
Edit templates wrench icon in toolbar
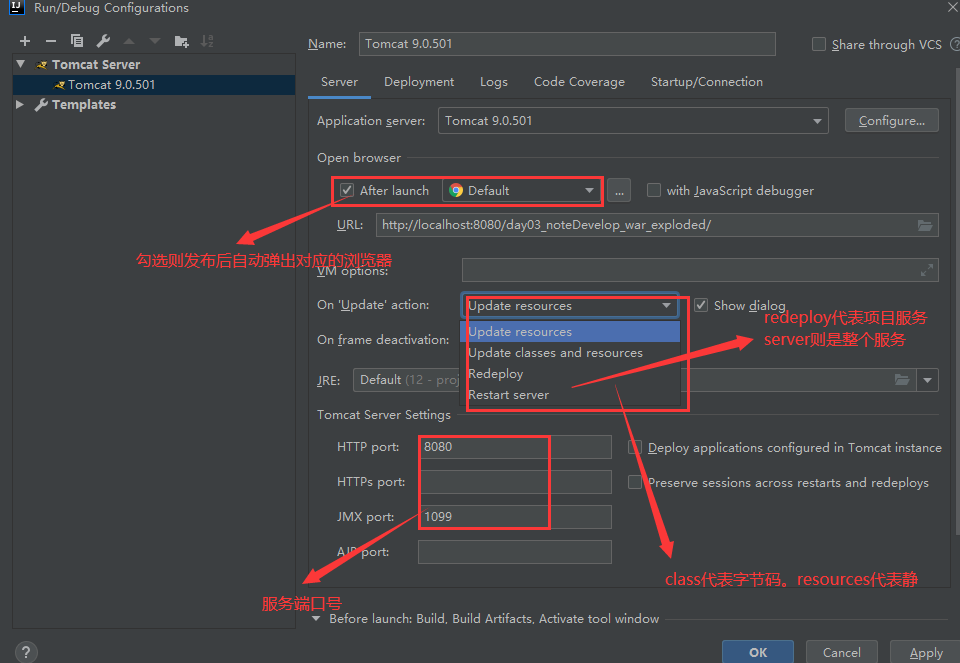(x=103, y=41)
